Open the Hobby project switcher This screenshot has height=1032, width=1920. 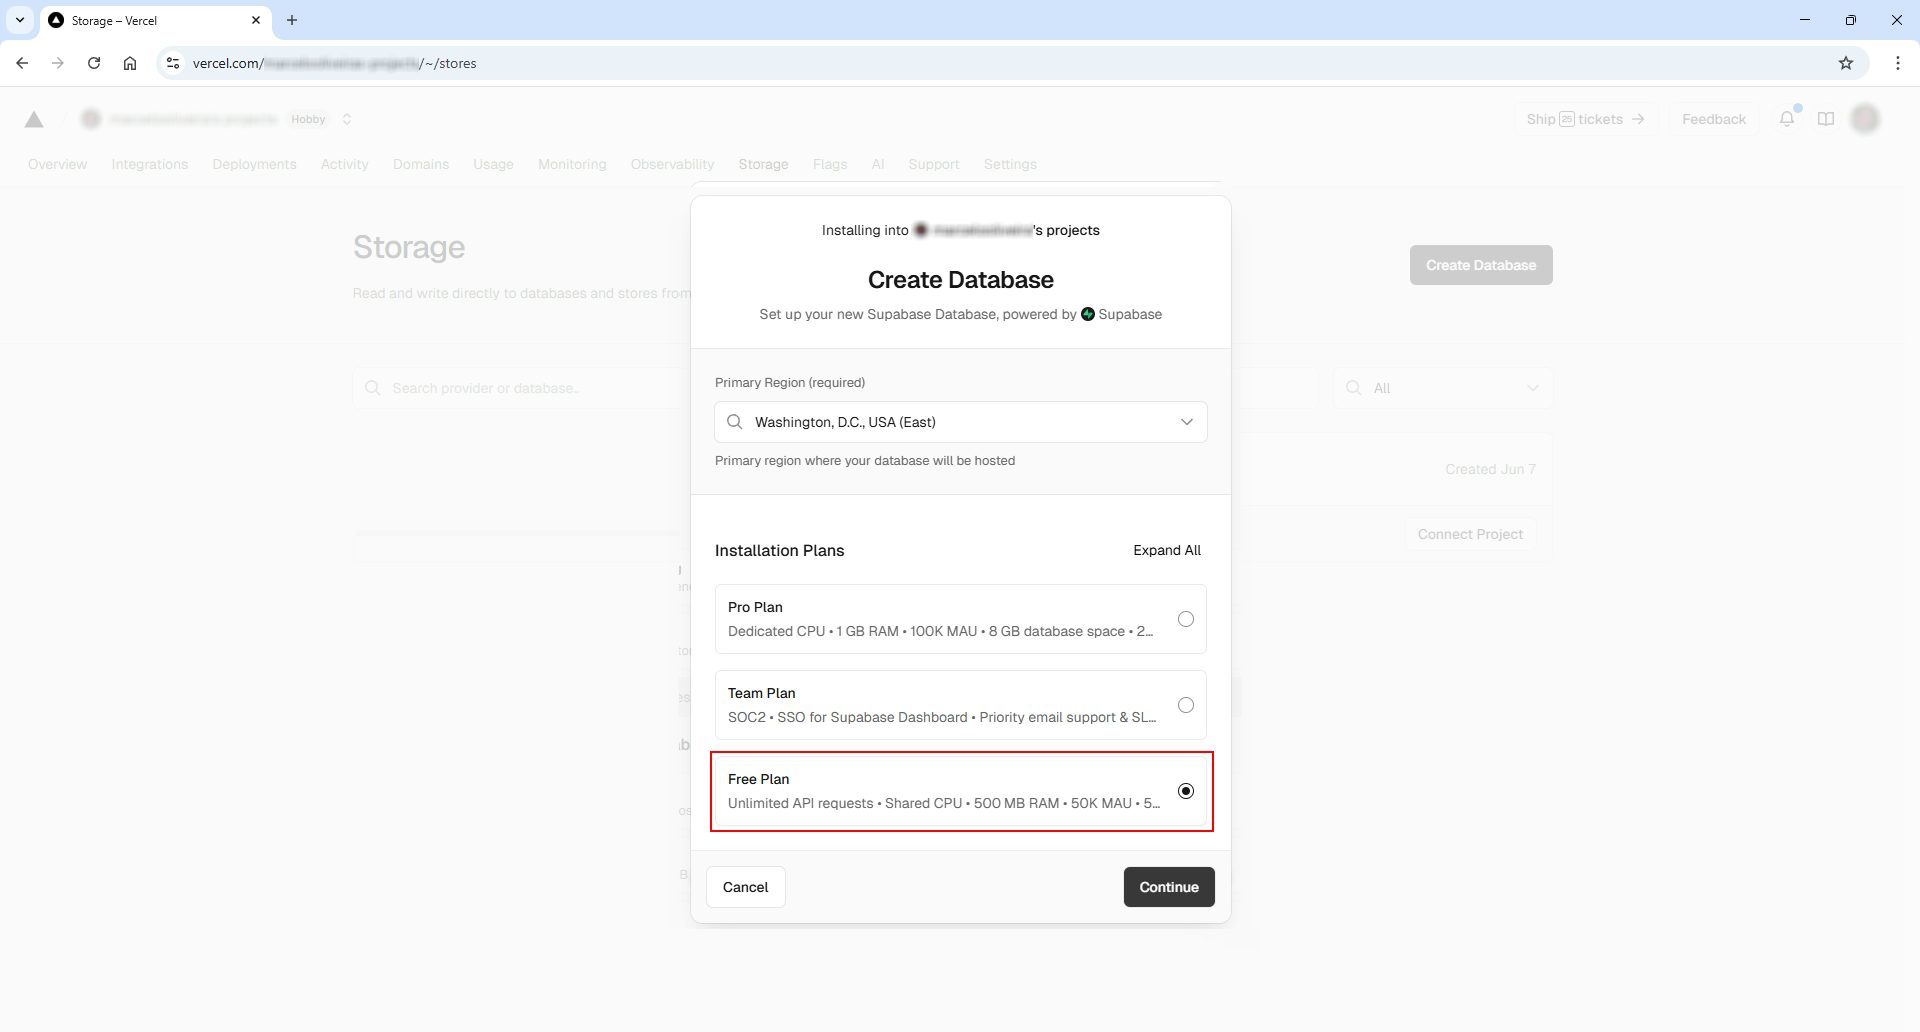click(x=347, y=119)
